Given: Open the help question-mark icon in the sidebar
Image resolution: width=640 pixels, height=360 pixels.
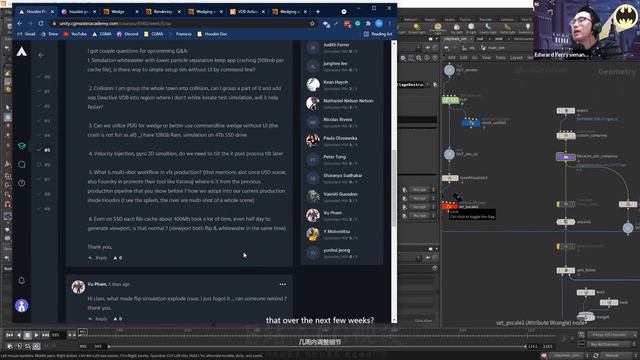Looking at the screenshot, I should pyautogui.click(x=22, y=183).
